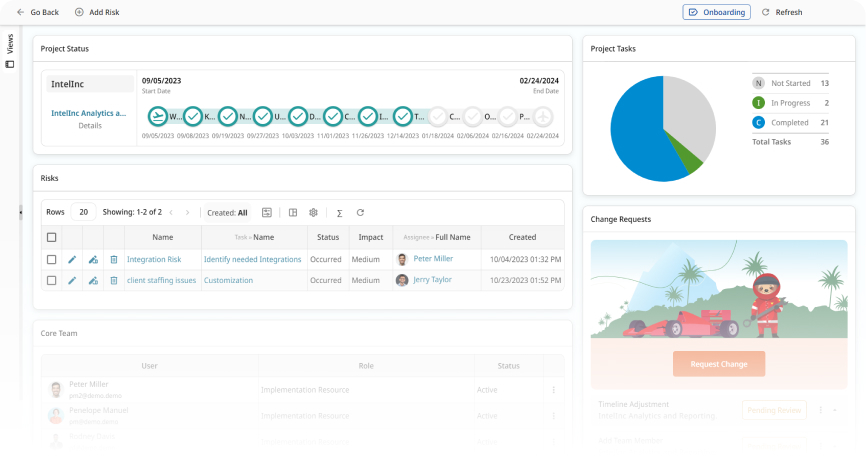Screen dimensions: 866x458
Task: Click Add Risk in top bar
Action: pos(97,12)
